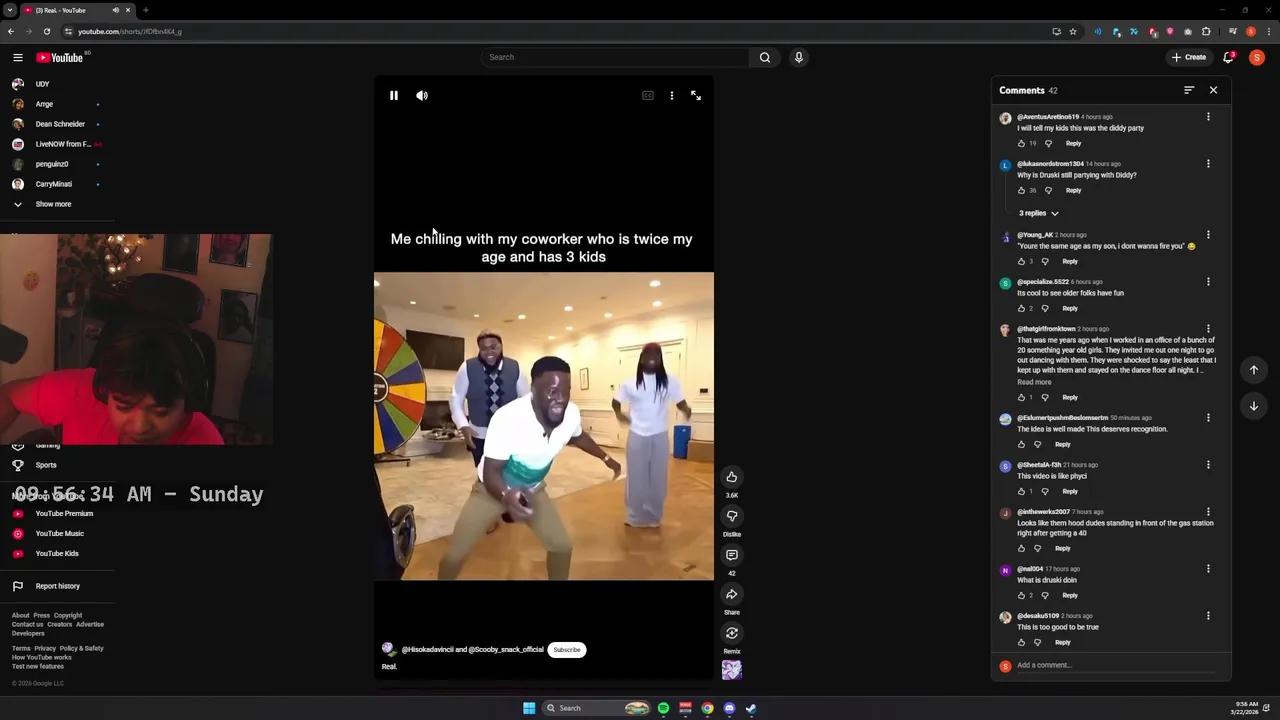This screenshot has height=720, width=1280.
Task: Open the comment sort options
Action: pyautogui.click(x=1189, y=90)
